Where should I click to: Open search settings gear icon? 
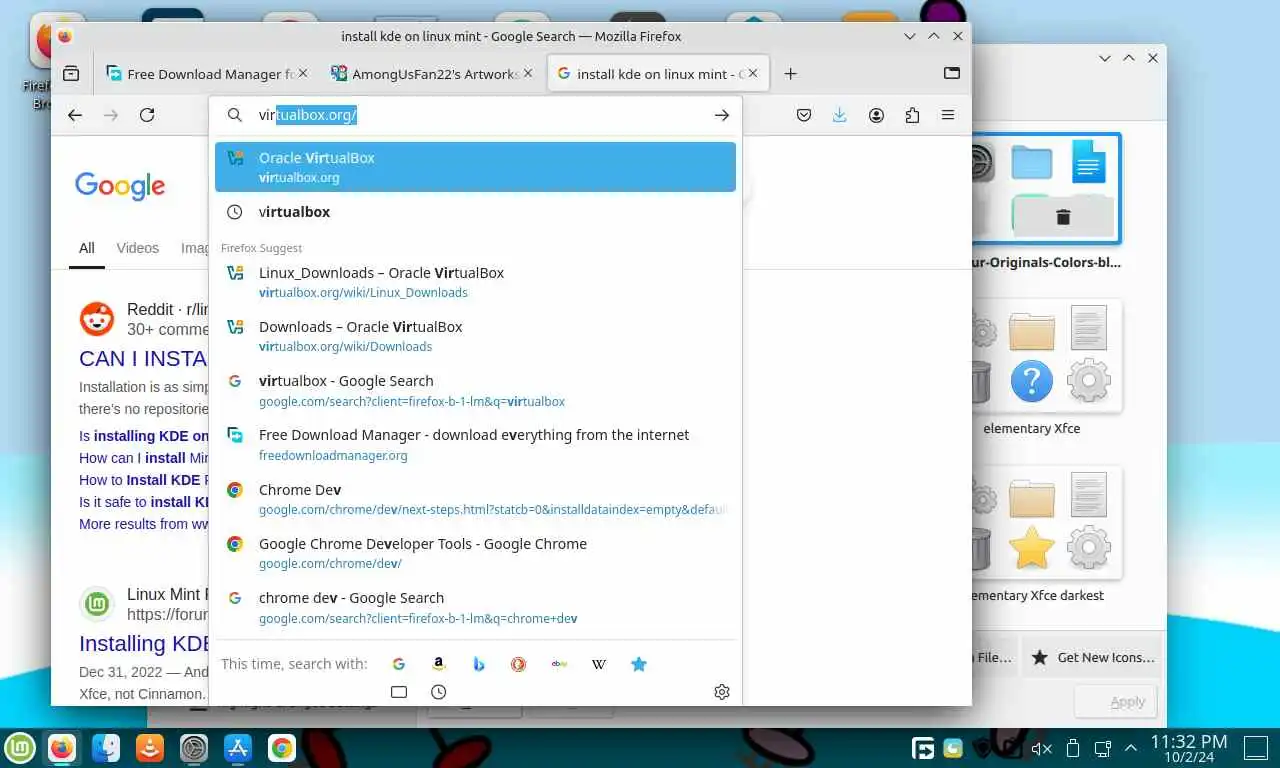[722, 692]
